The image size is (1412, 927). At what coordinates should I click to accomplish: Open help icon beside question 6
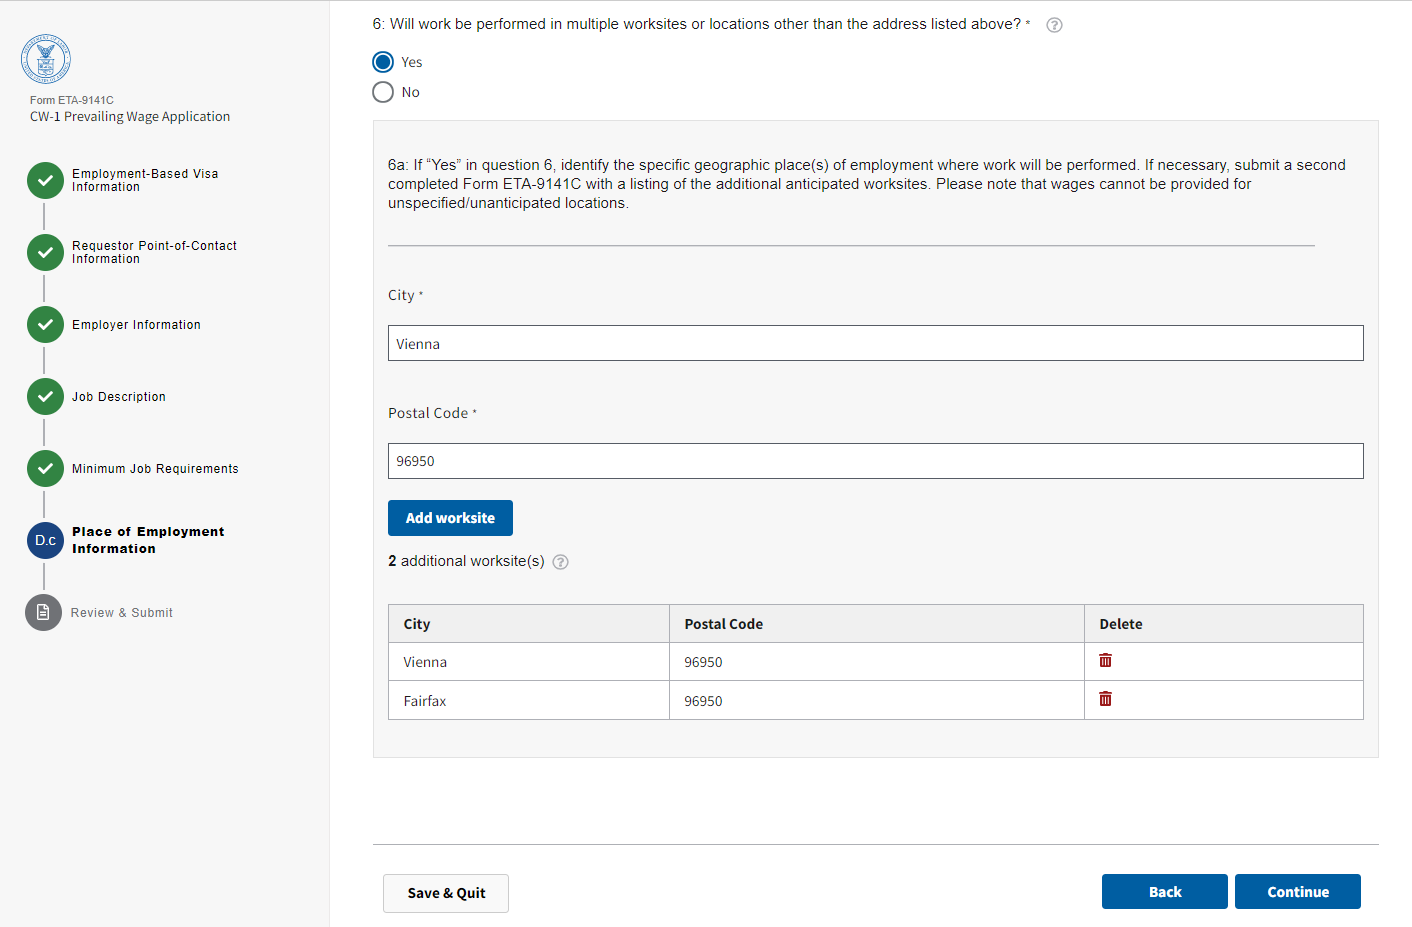(x=1054, y=25)
